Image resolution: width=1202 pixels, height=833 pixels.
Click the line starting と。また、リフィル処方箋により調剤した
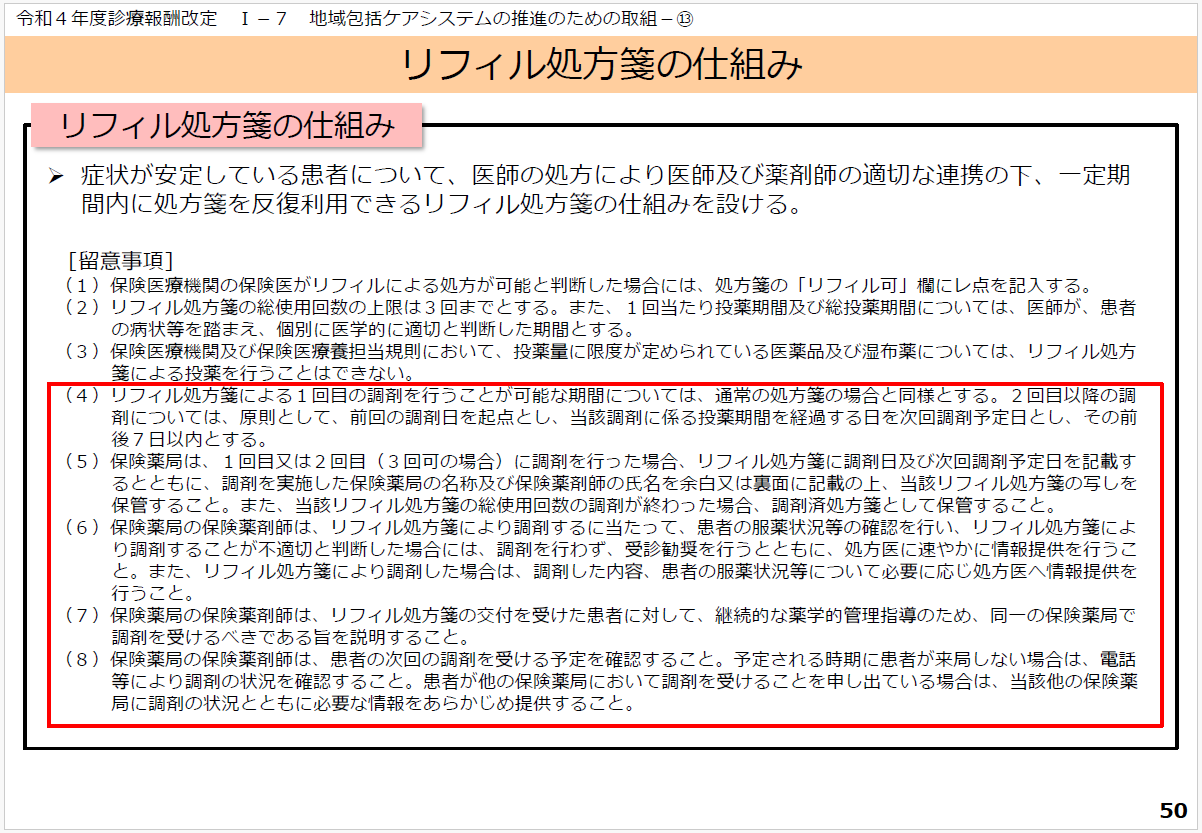(x=623, y=572)
